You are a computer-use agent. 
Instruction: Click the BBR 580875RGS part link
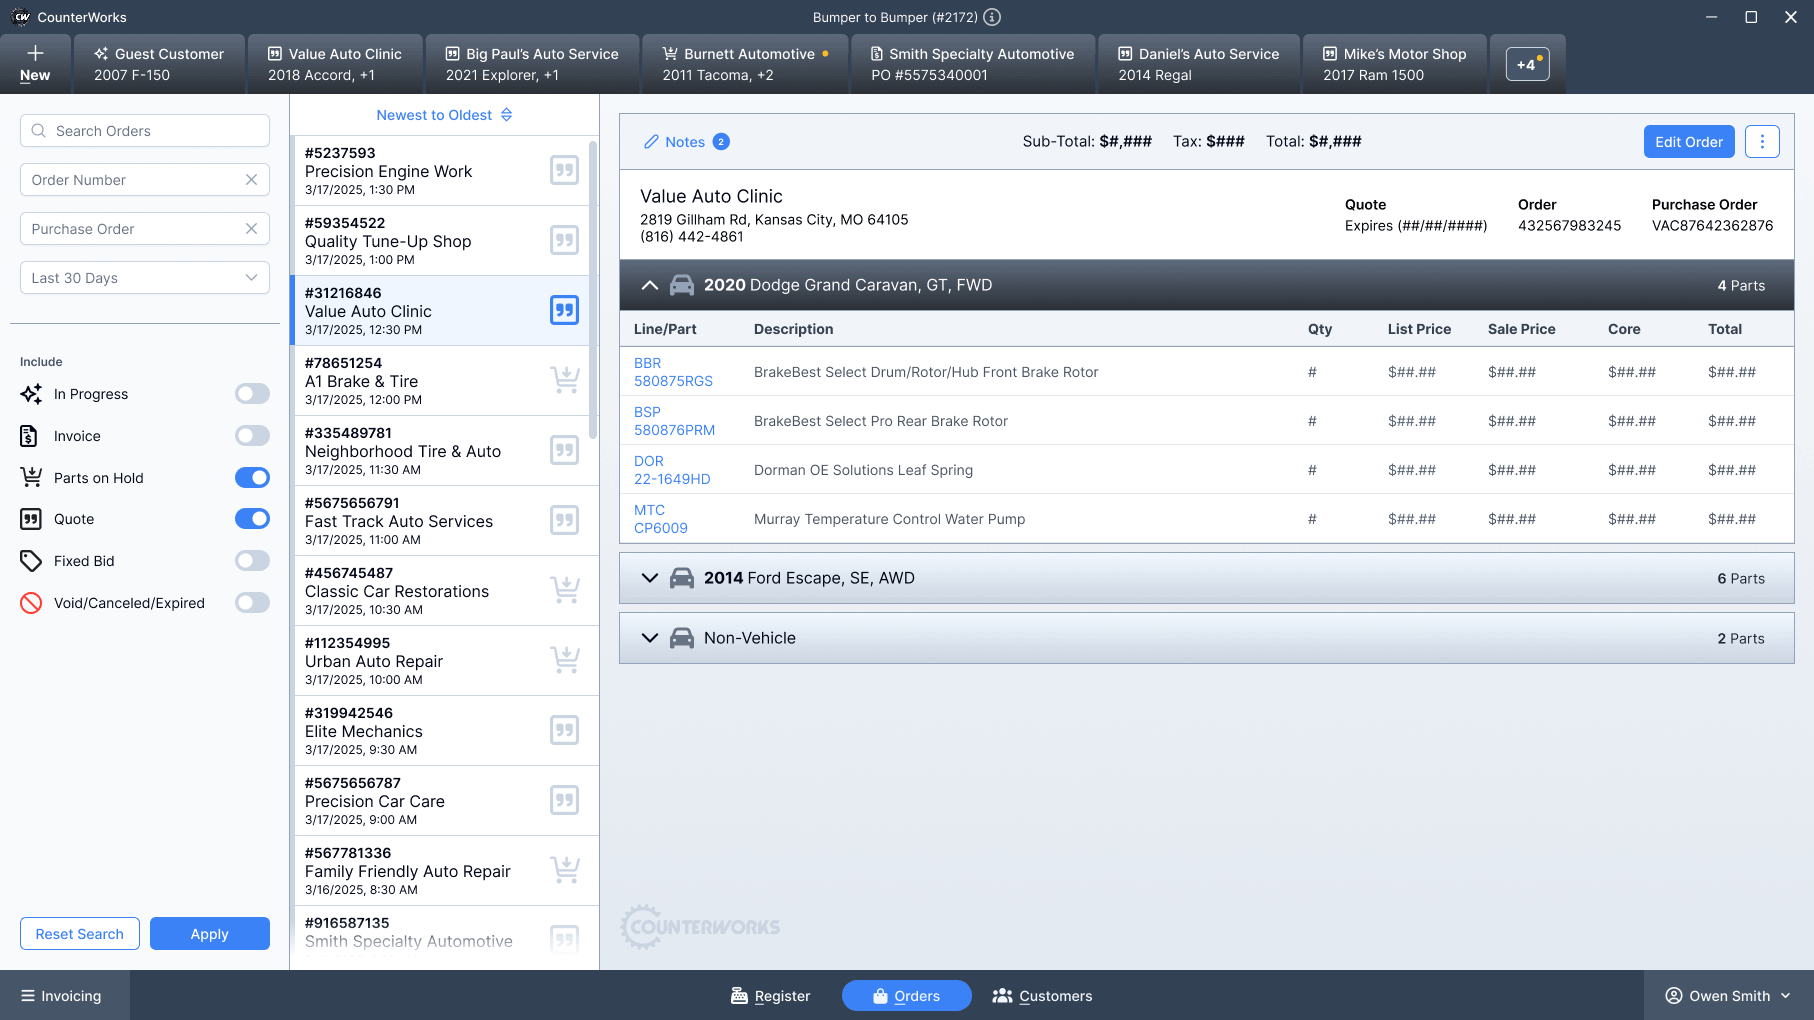coord(673,372)
